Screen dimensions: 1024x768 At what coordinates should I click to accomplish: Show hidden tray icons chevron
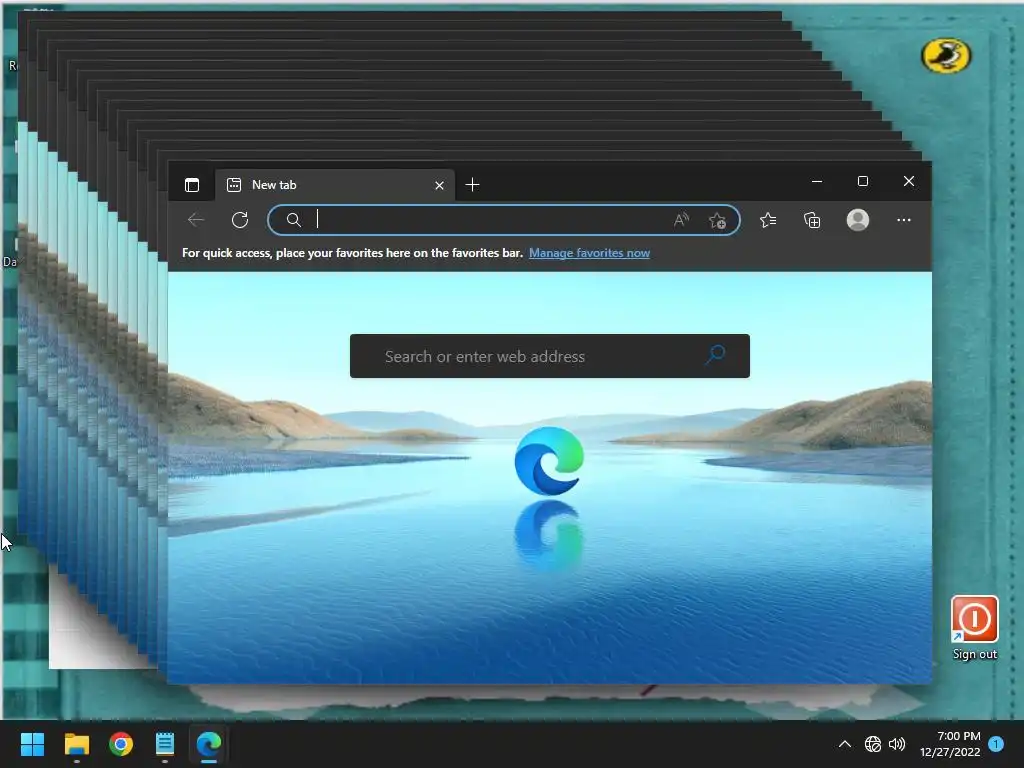[x=844, y=744]
